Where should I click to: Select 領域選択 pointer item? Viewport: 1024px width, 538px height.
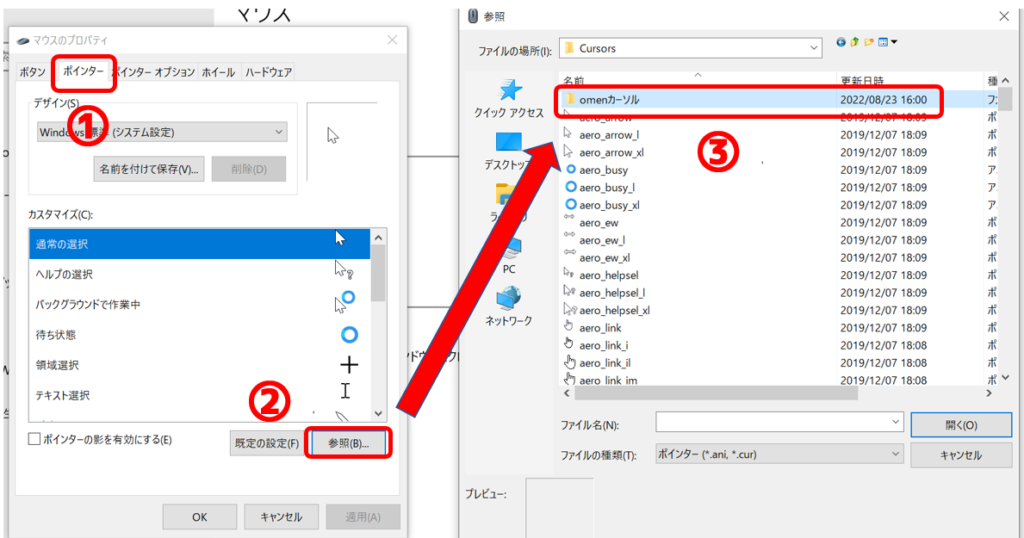coord(199,365)
